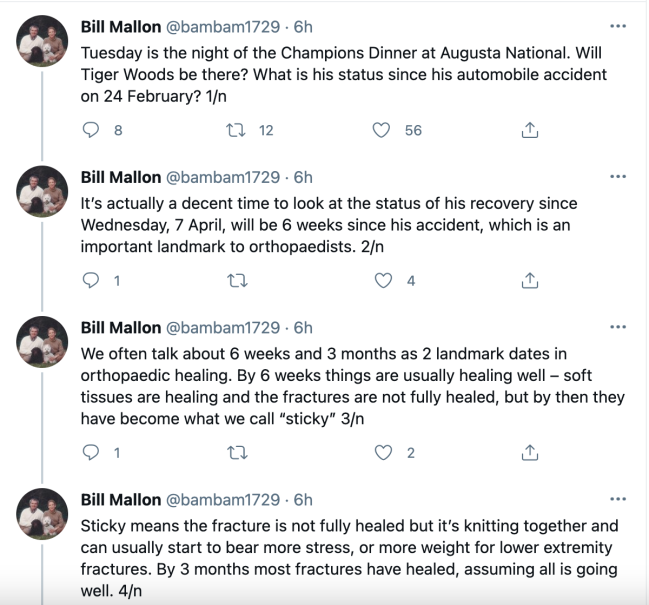This screenshot has height=605, width=649.
Task: Reply to the 2/n orthopaedists tweet
Action: tap(91, 281)
